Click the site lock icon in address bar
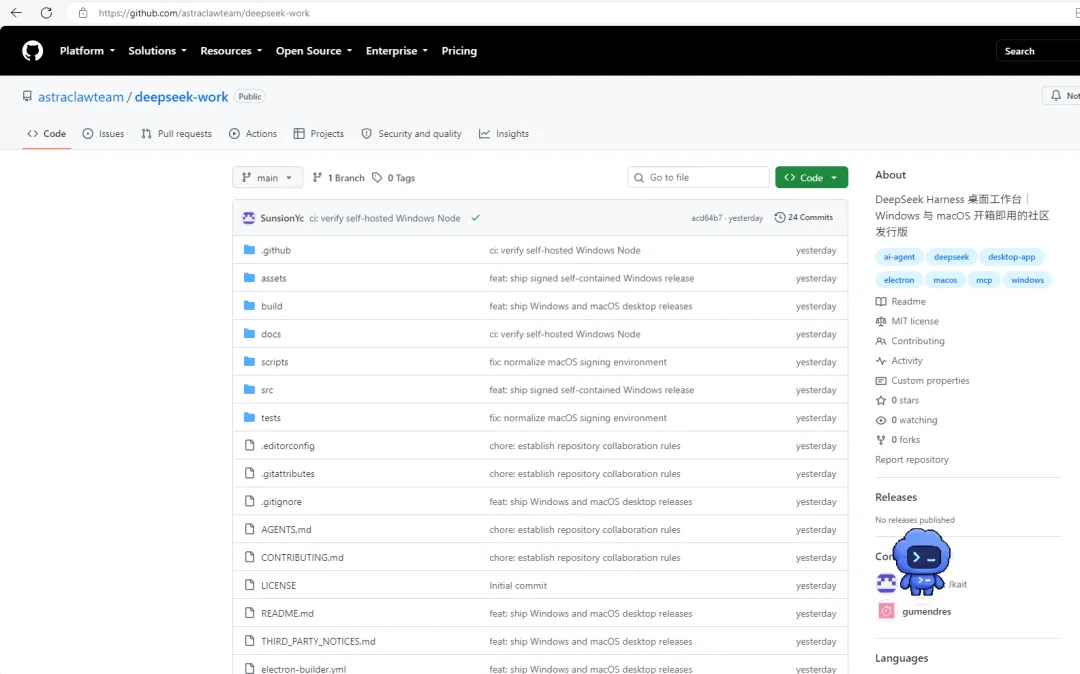The width and height of the screenshot is (1080, 674). (83, 13)
